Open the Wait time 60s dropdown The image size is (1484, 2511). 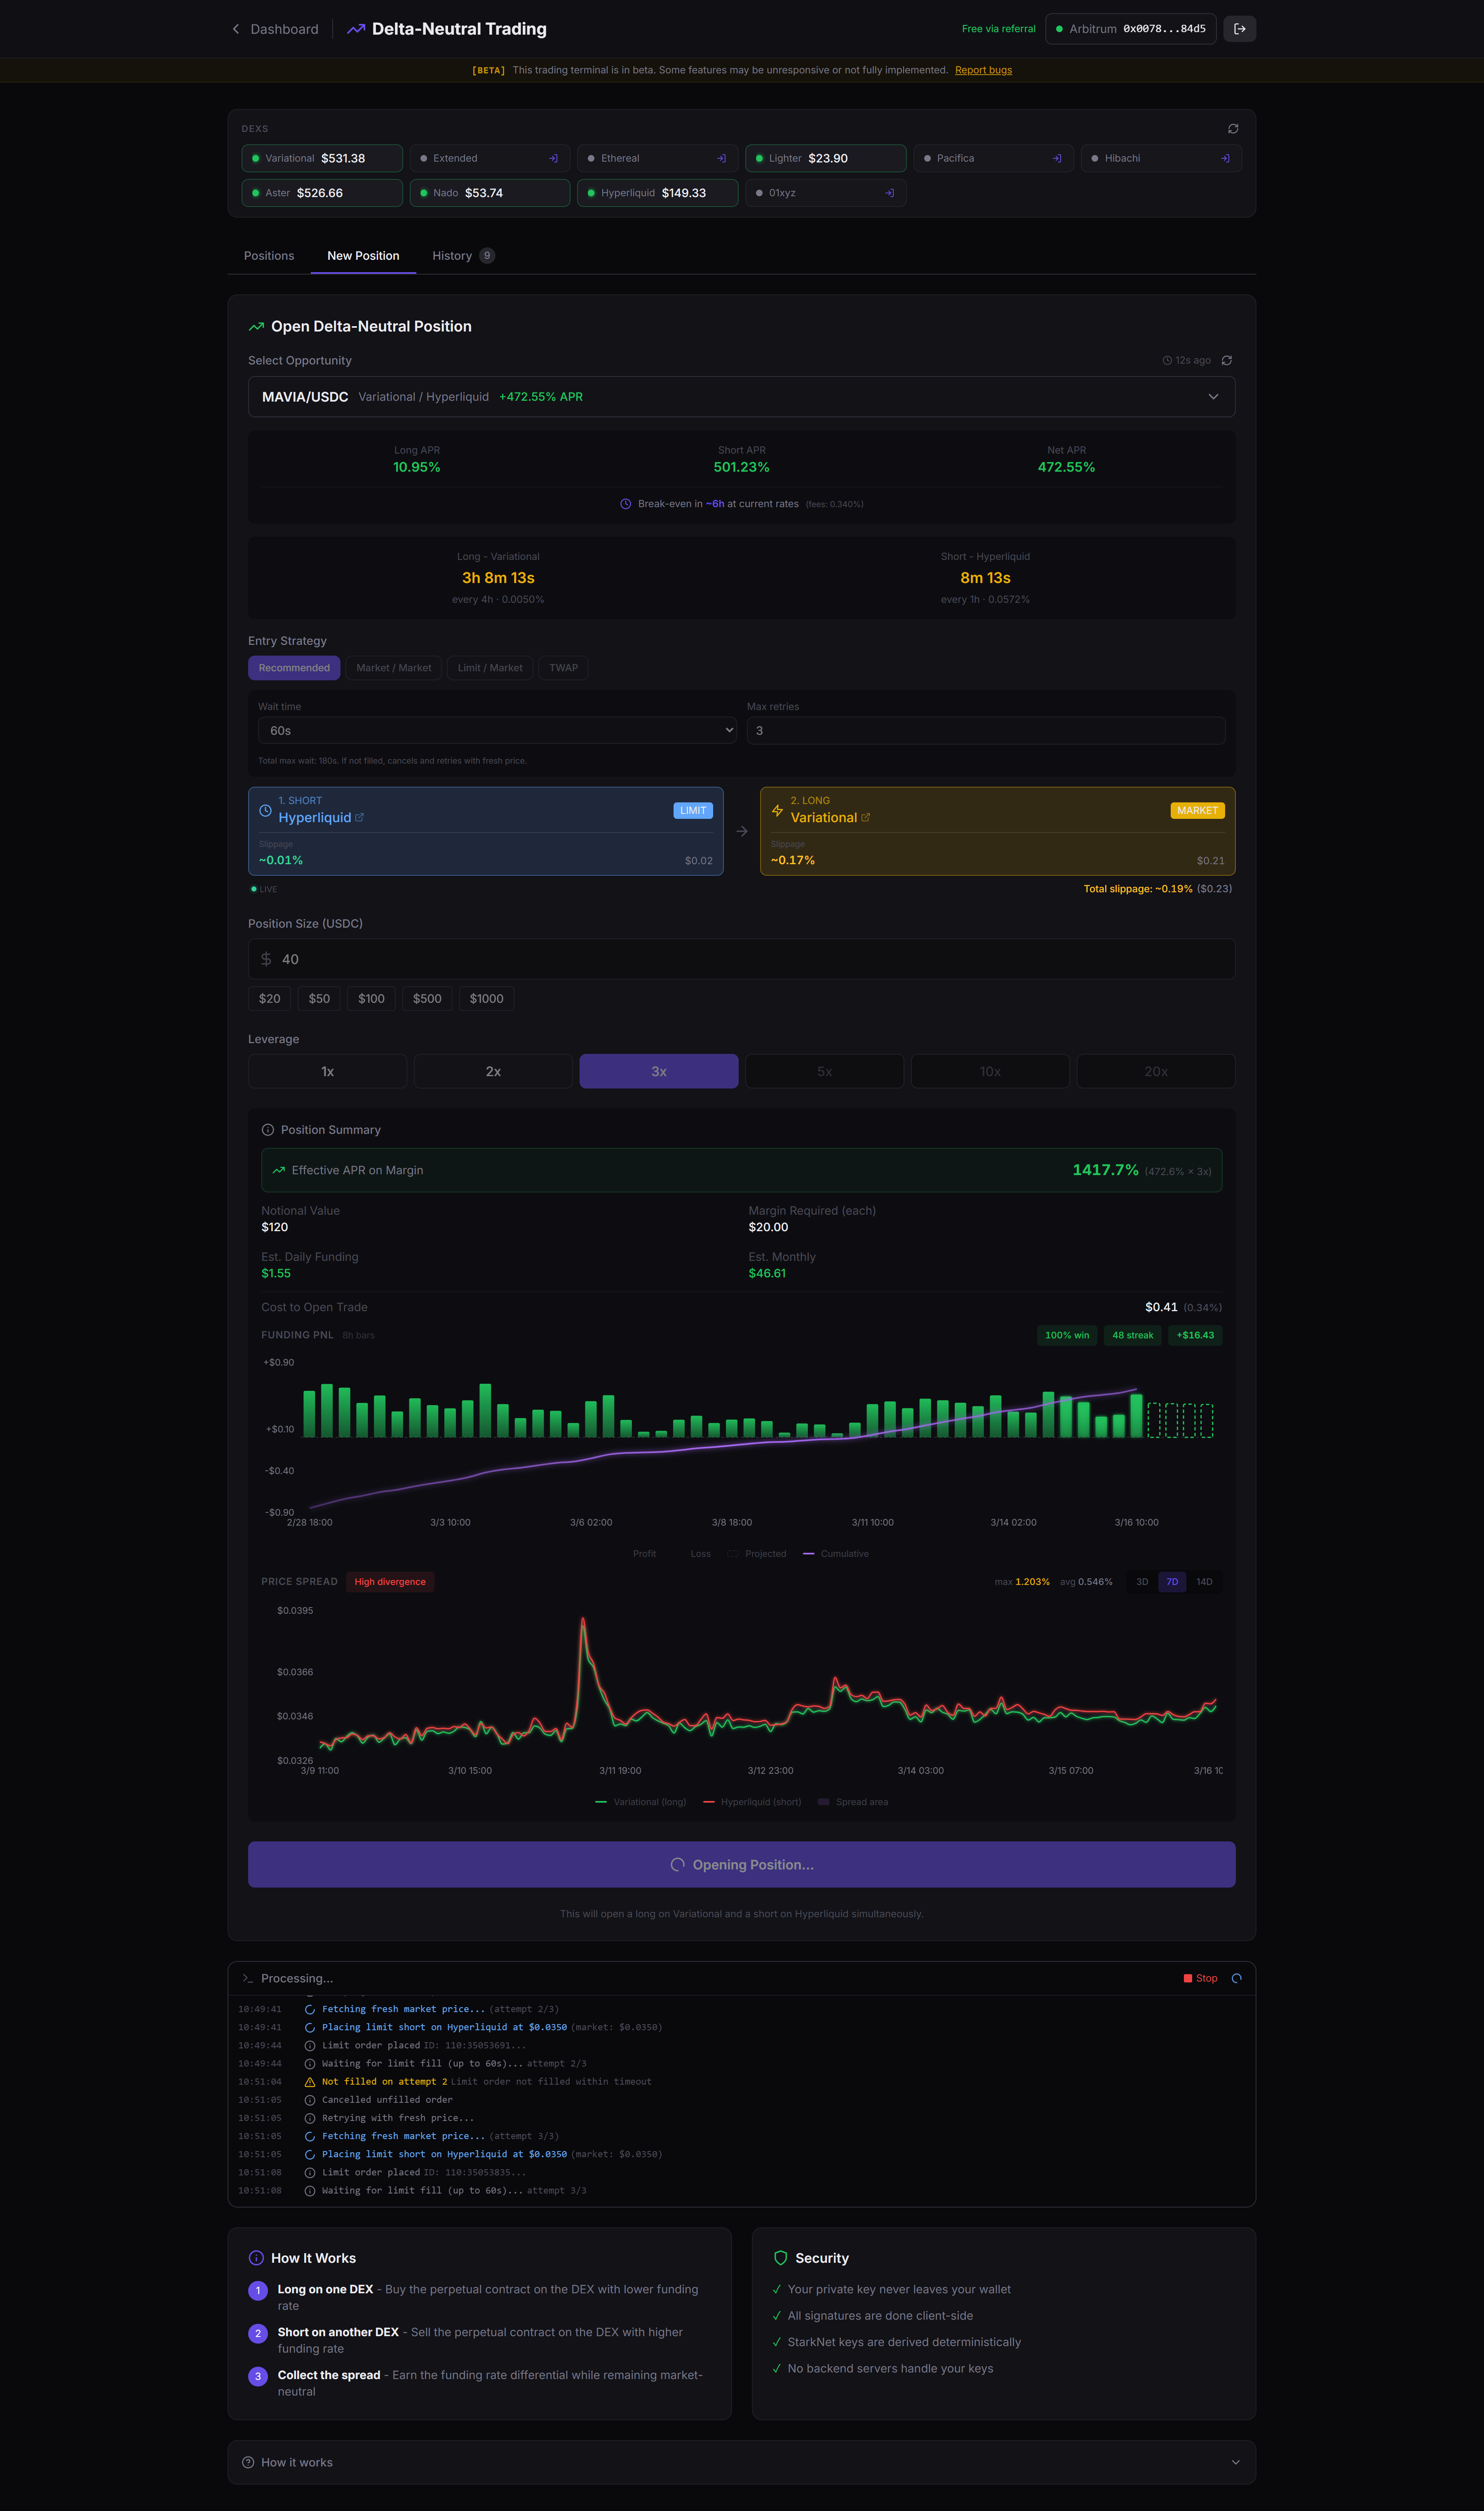pyautogui.click(x=497, y=731)
